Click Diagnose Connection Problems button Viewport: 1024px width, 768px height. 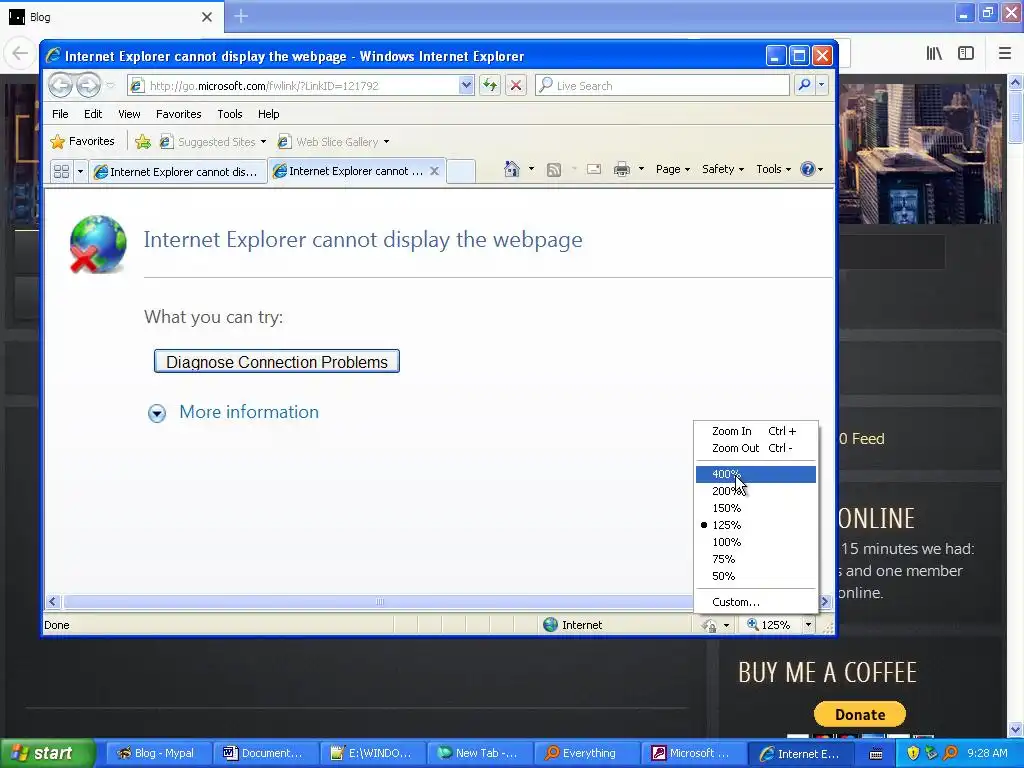pos(277,361)
